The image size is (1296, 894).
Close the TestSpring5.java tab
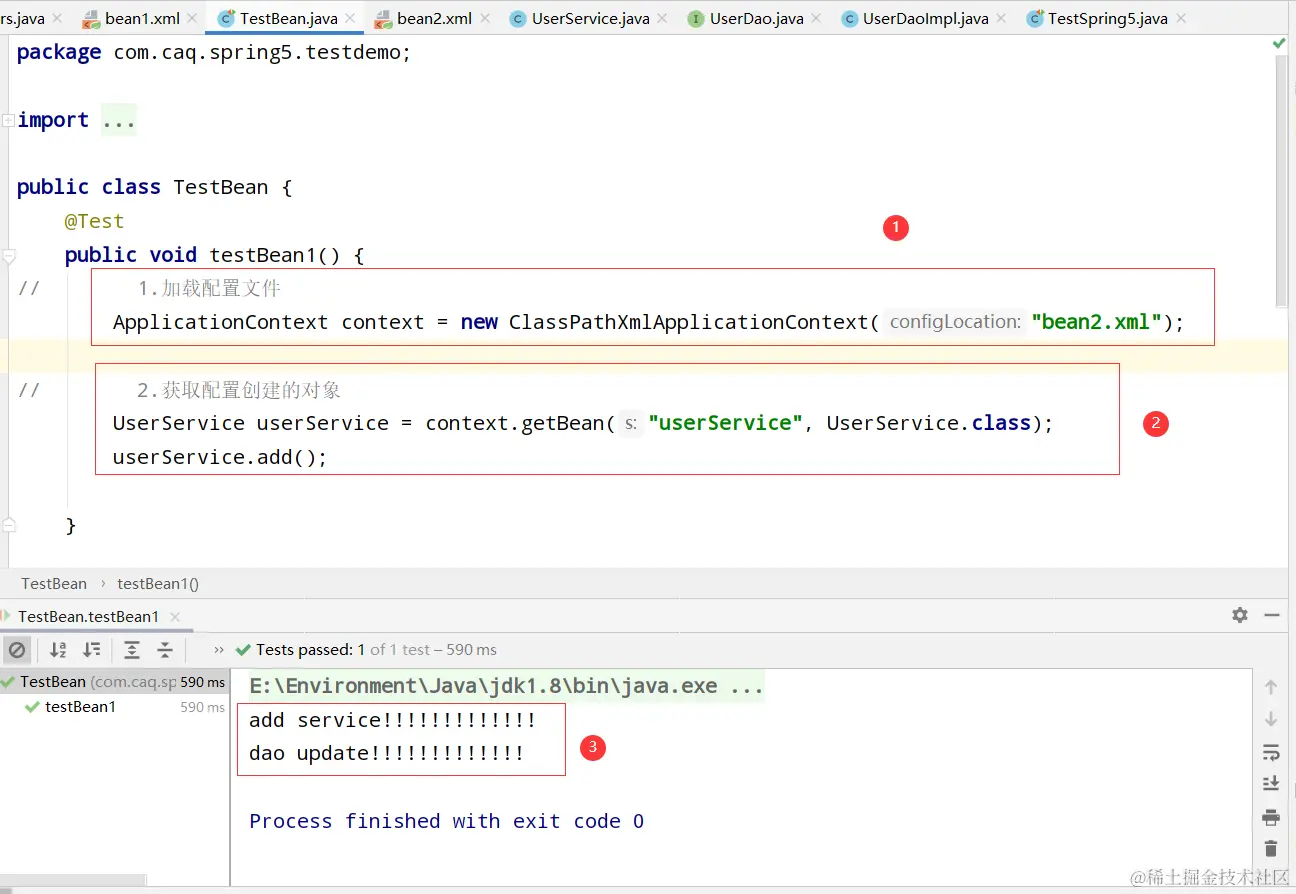pos(1181,19)
